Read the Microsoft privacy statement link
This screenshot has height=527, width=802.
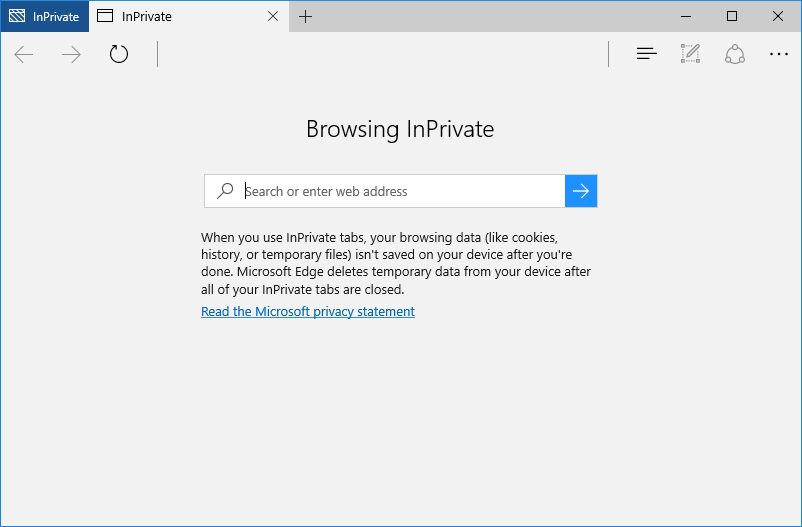tap(307, 312)
